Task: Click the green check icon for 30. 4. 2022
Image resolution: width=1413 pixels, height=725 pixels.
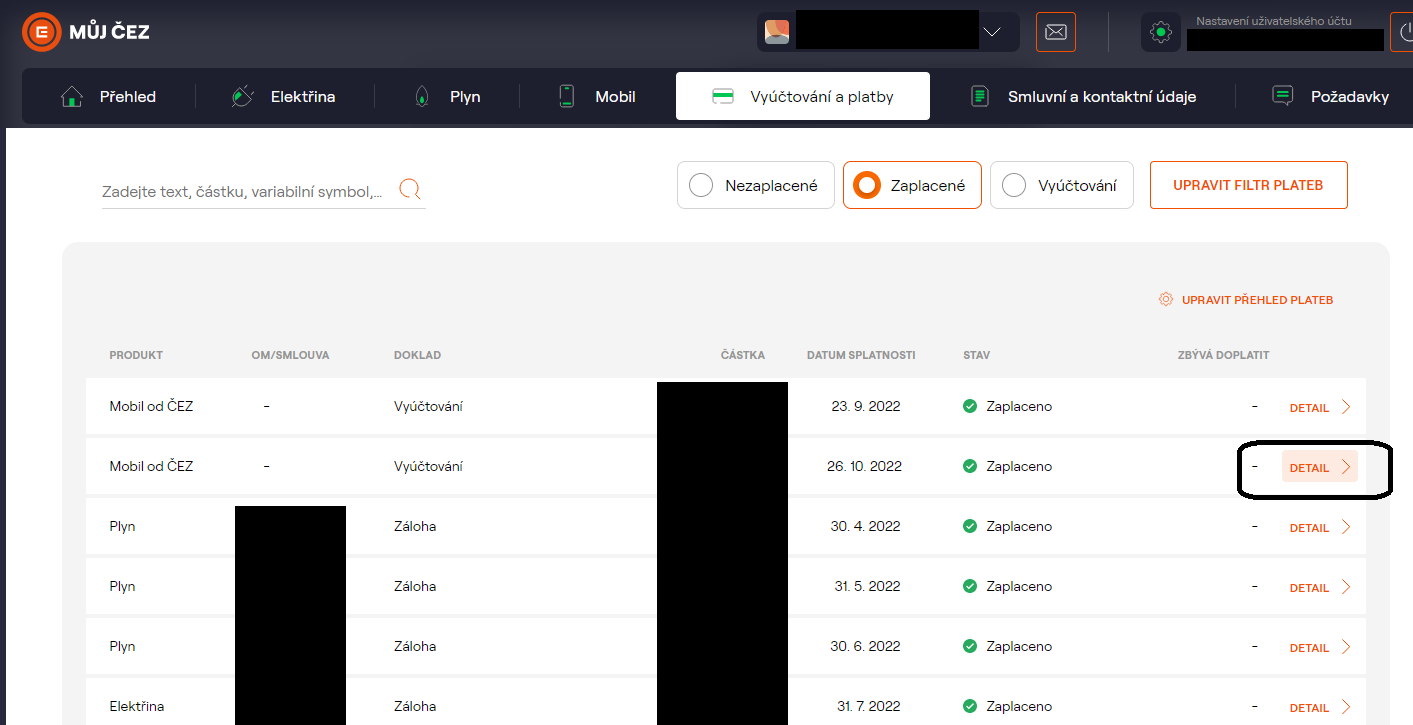Action: point(969,526)
